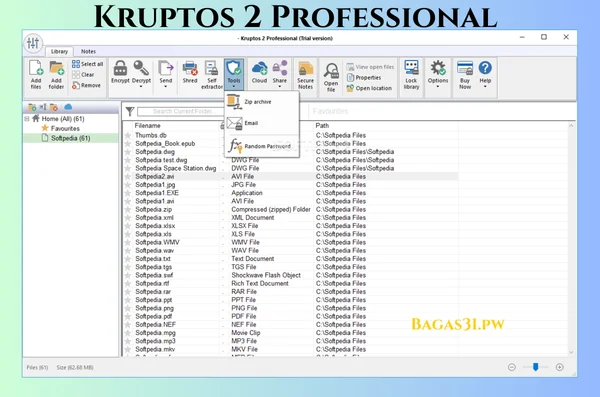The image size is (600, 397).
Task: Click the zoom slider handle
Action: (x=535, y=367)
